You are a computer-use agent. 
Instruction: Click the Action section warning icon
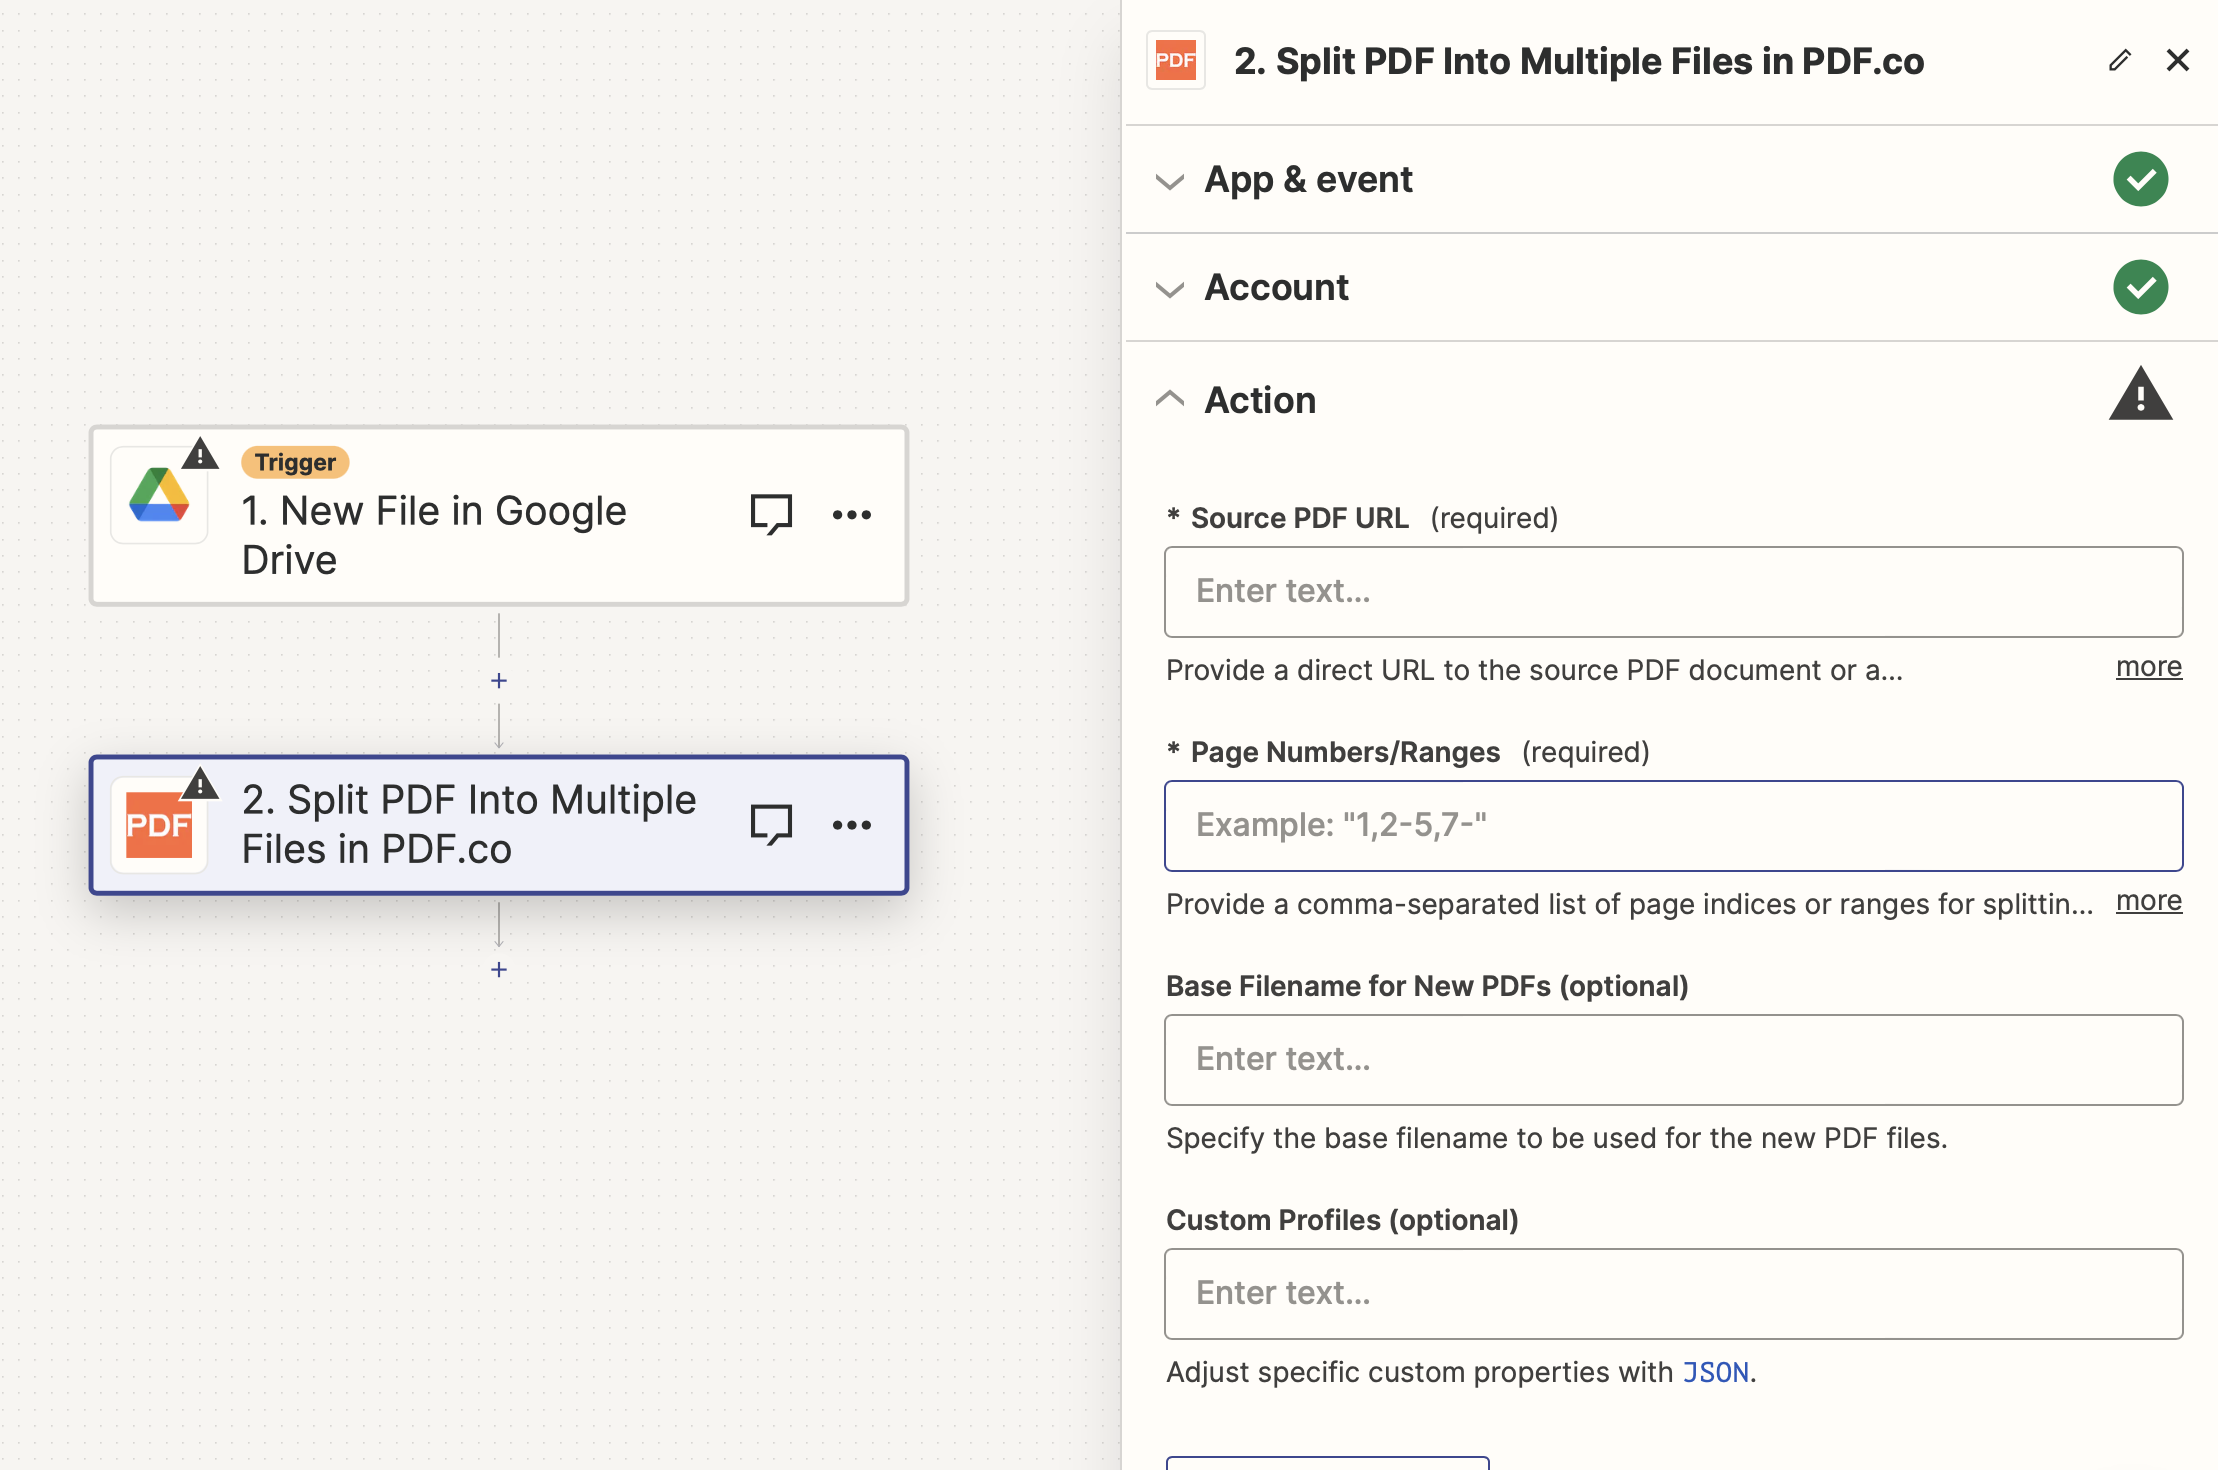(2139, 396)
